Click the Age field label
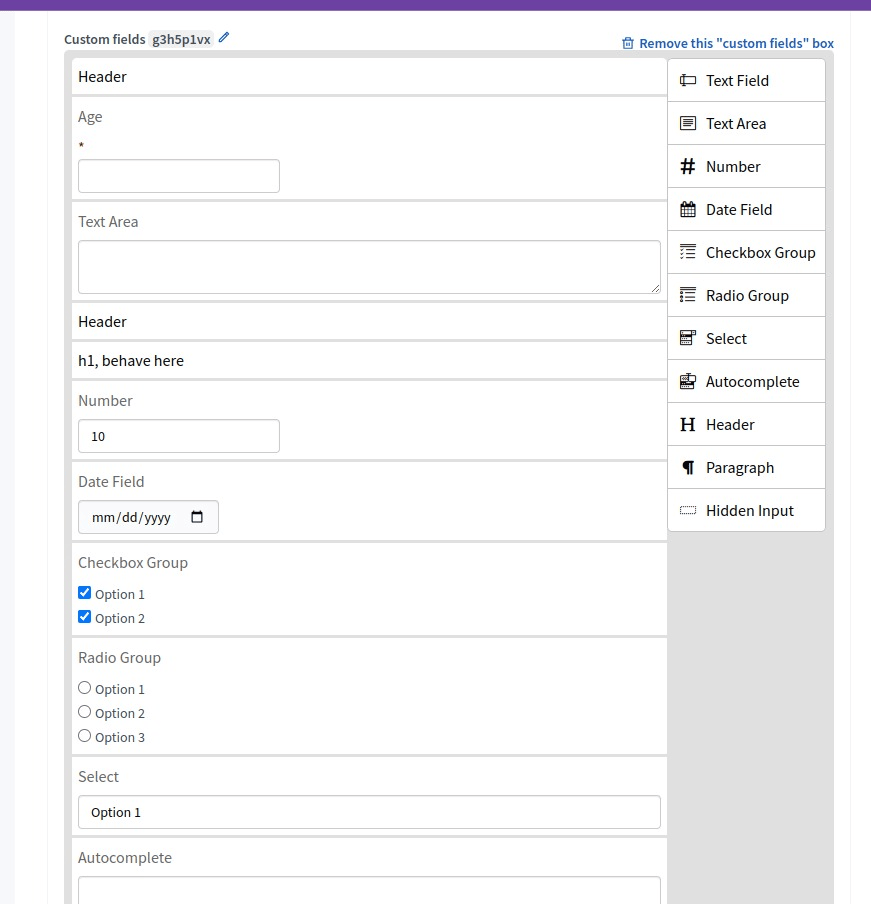 pos(90,117)
